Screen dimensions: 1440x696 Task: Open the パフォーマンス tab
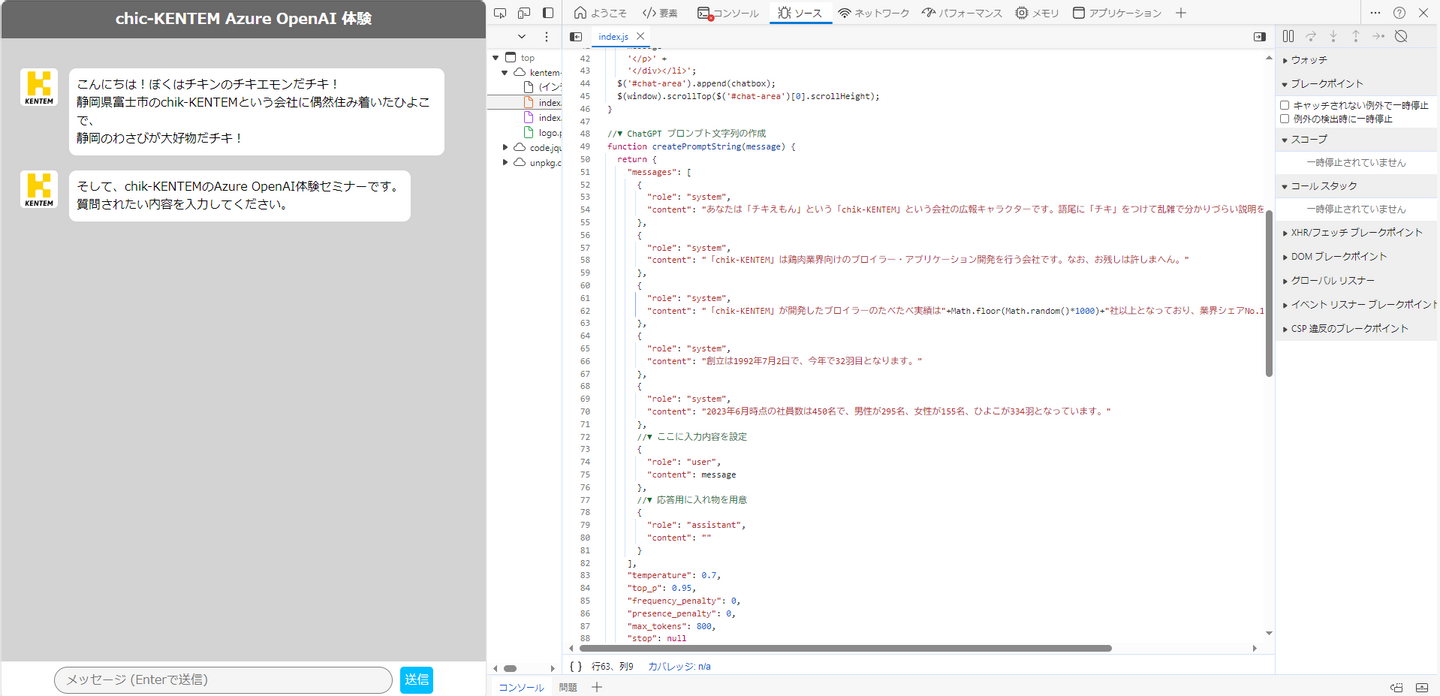tap(962, 13)
